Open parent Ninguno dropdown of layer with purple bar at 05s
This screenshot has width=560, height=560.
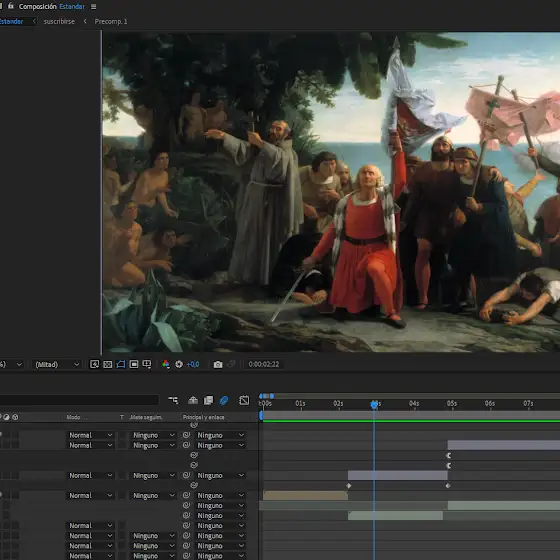(220, 445)
